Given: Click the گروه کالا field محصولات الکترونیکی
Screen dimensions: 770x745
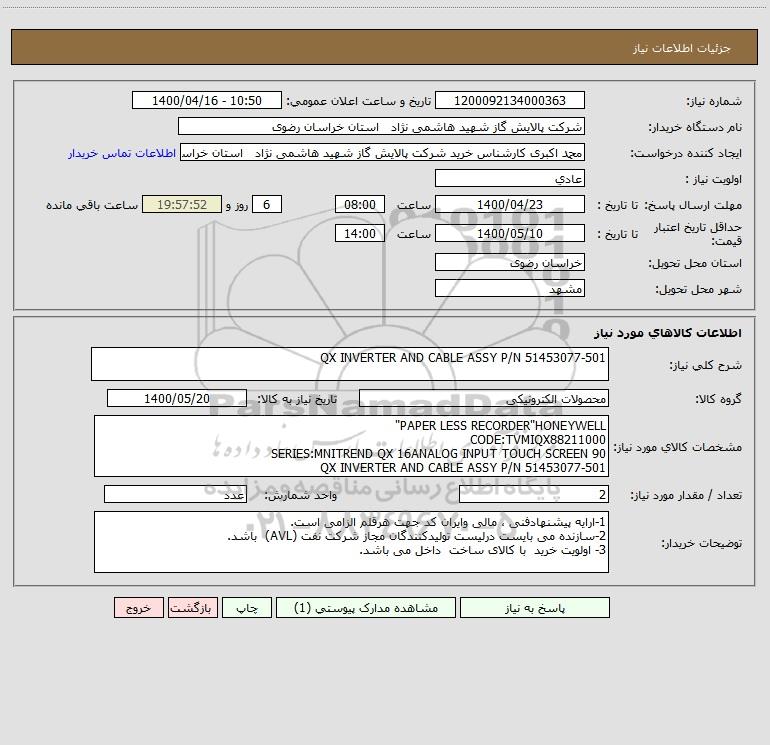Looking at the screenshot, I should coord(484,398).
